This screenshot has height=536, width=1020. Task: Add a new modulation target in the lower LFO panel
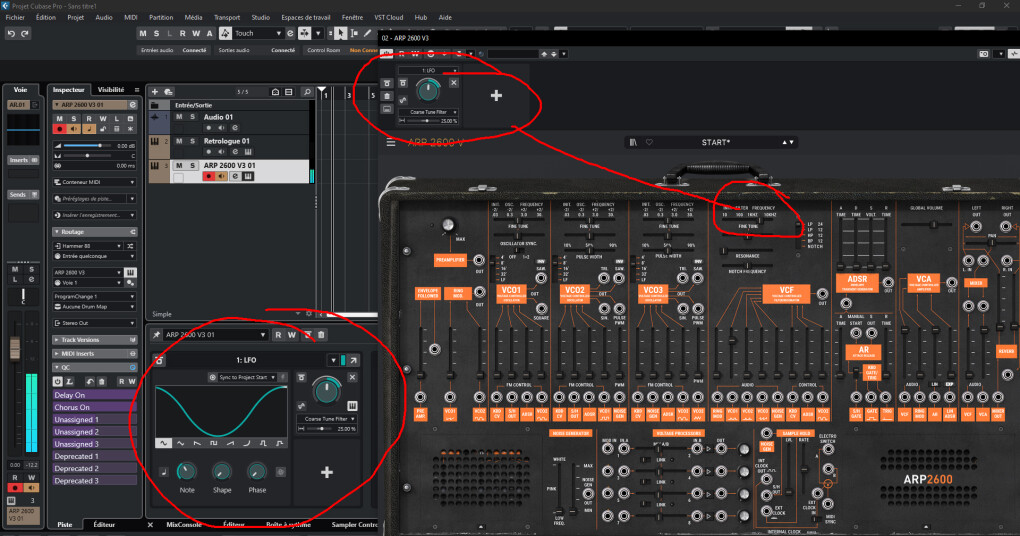[327, 472]
